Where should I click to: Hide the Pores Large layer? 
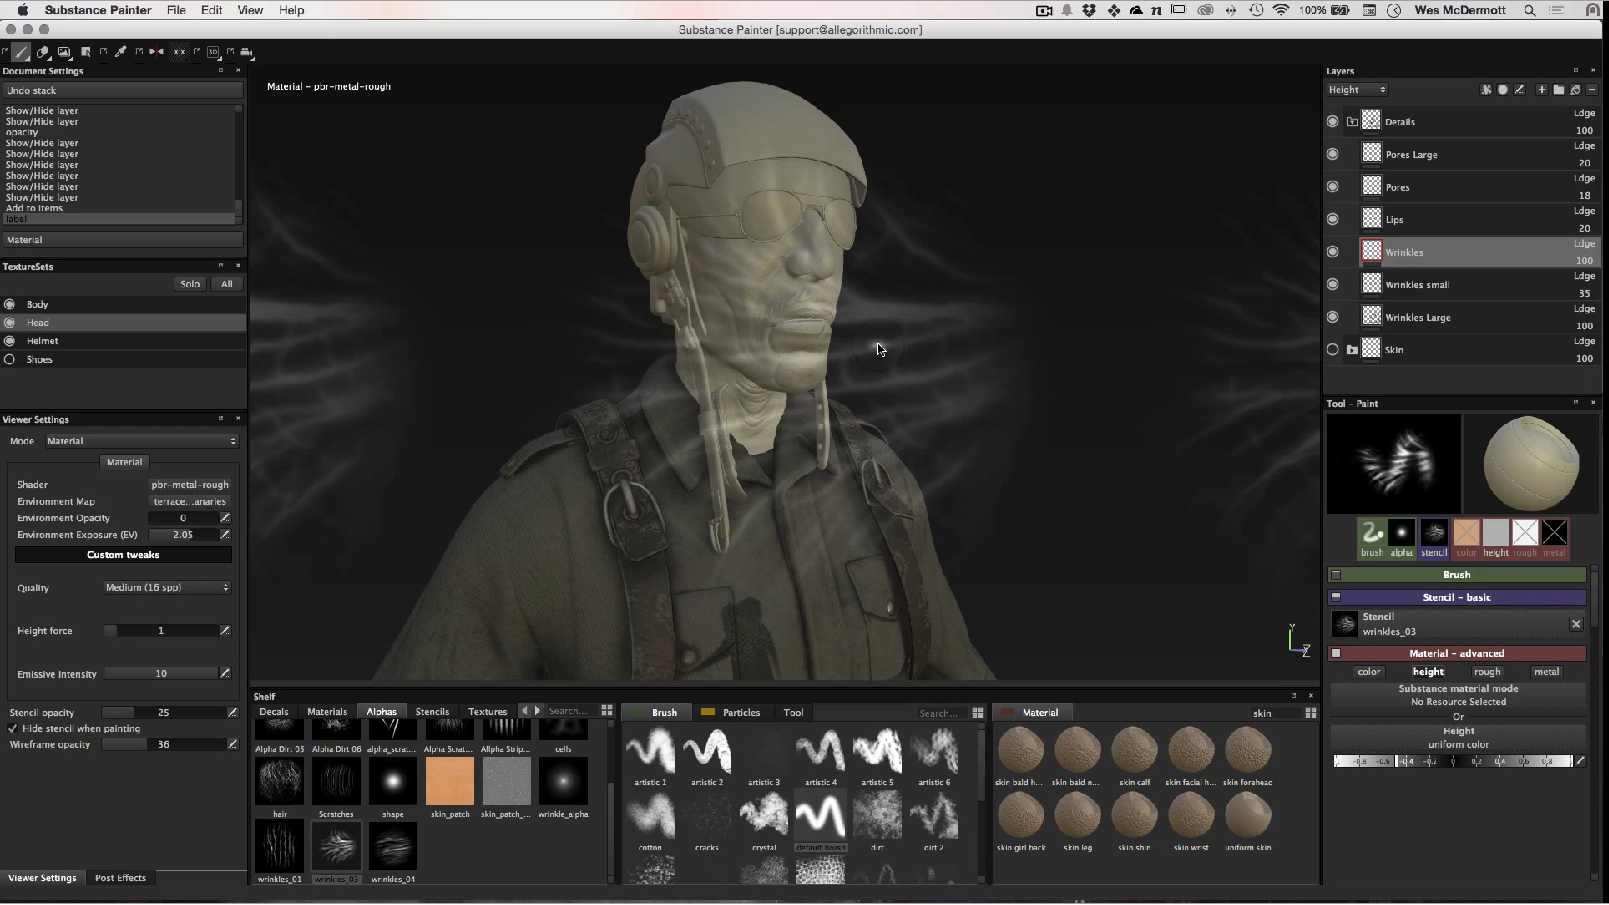[x=1332, y=154]
